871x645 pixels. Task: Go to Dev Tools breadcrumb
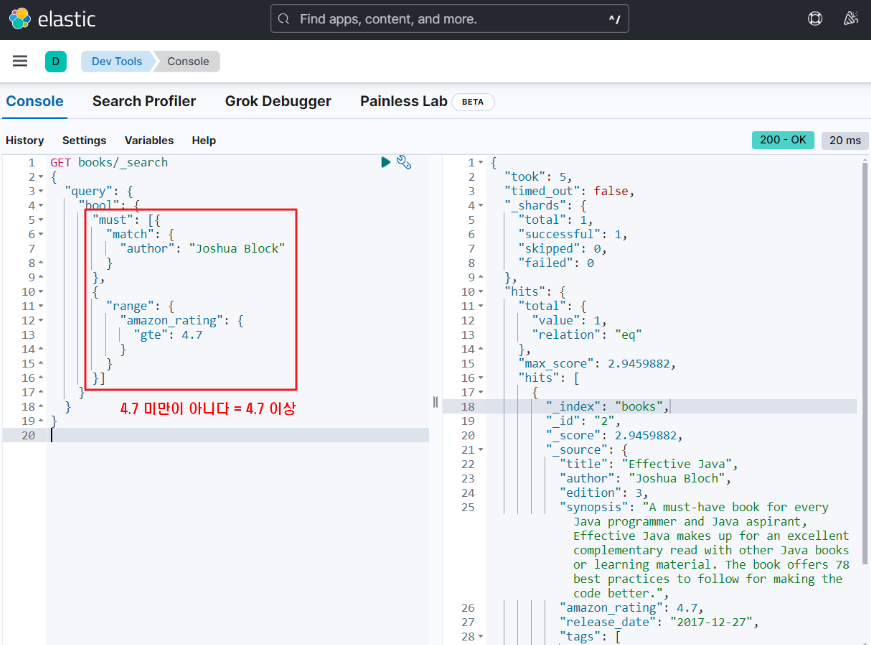[x=117, y=61]
